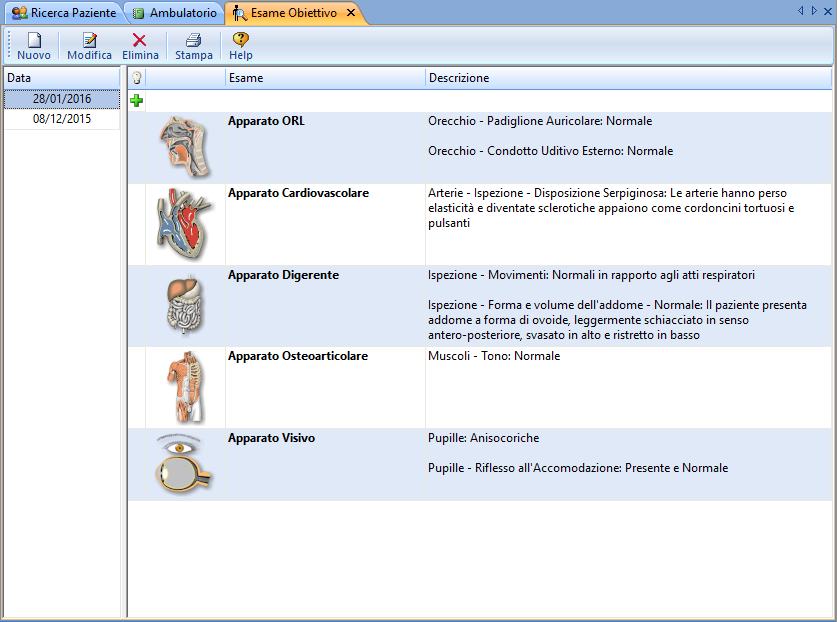
Task: Select the date 08/12/2015
Action: tap(62, 119)
